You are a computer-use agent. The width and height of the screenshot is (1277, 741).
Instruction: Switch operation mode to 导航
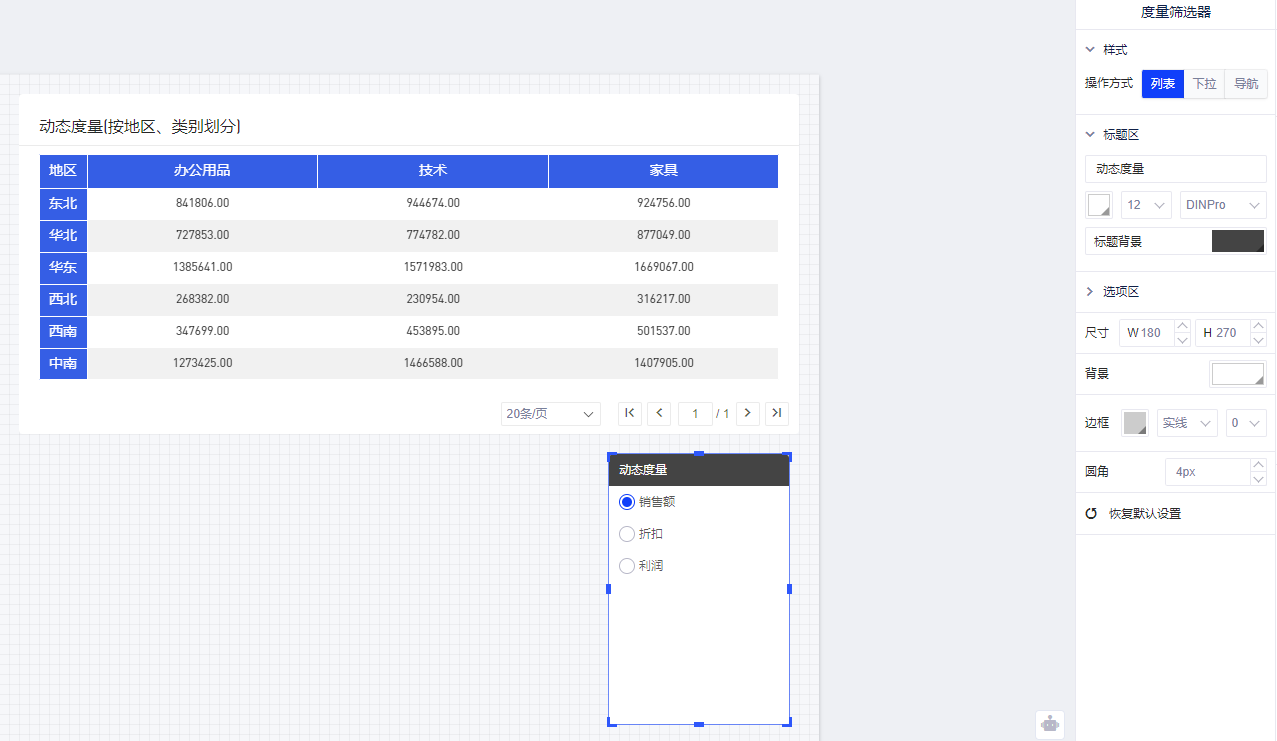point(1246,84)
